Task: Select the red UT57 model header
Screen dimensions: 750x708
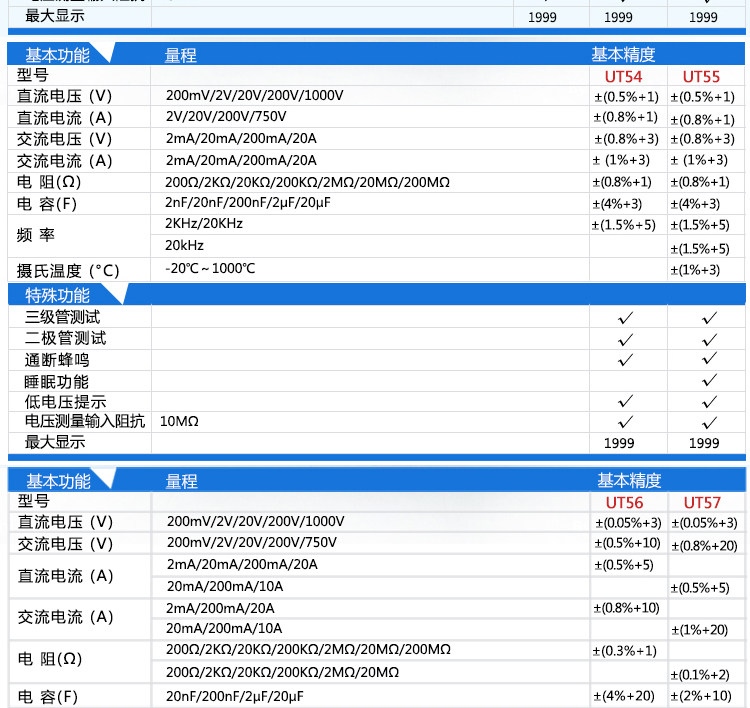Action: [702, 503]
